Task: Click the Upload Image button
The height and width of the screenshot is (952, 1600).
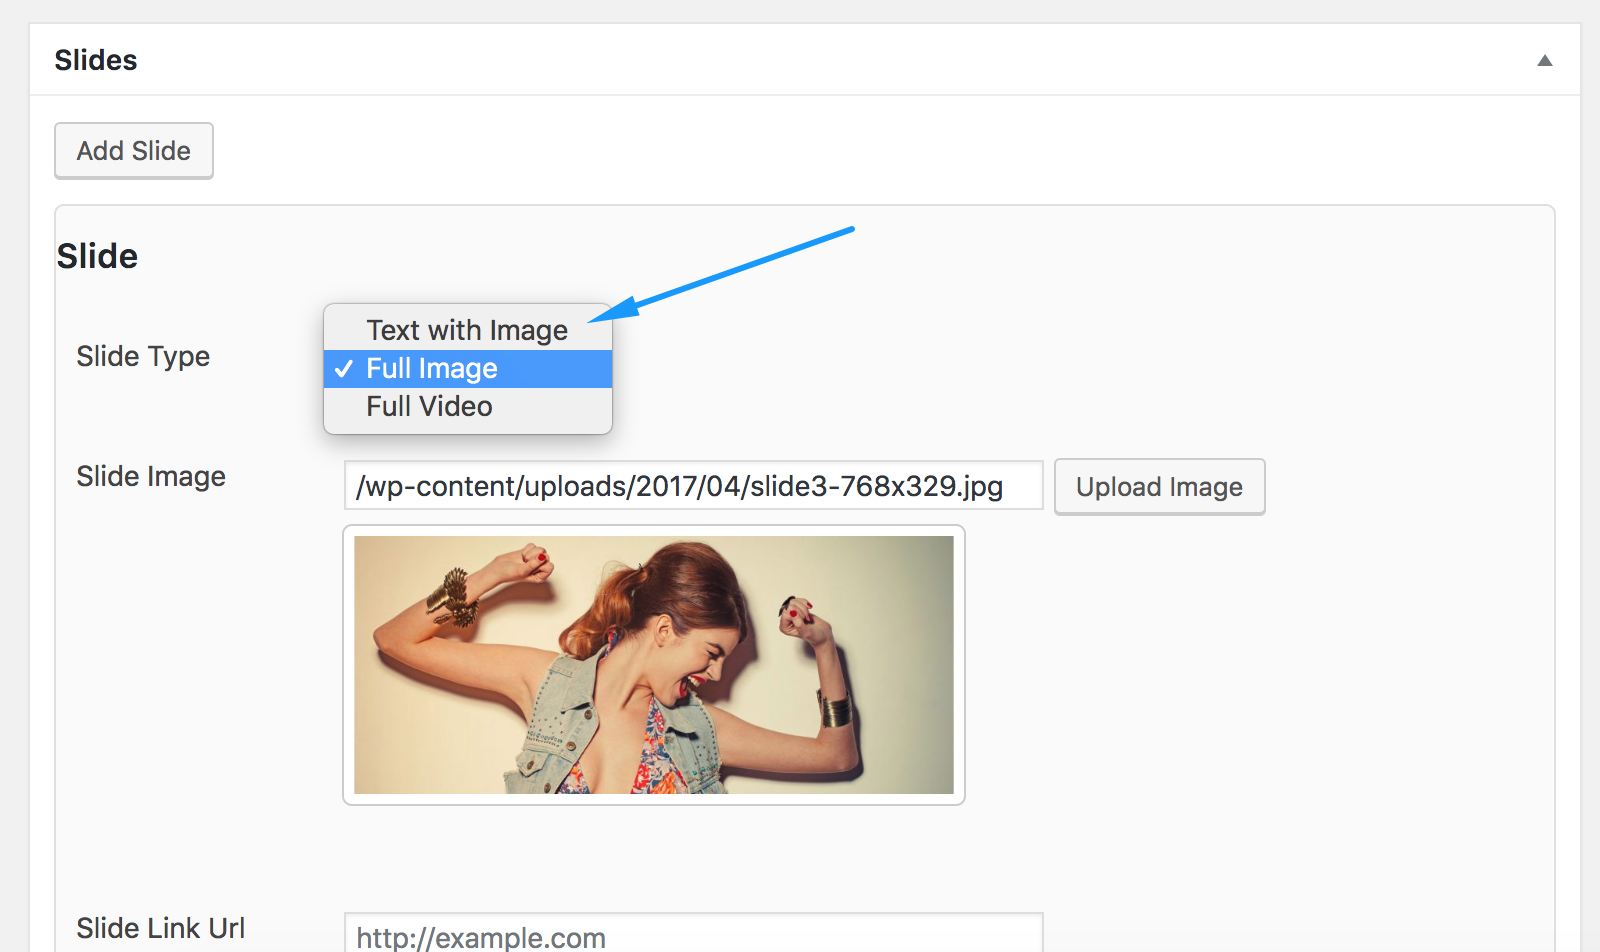Action: point(1160,487)
